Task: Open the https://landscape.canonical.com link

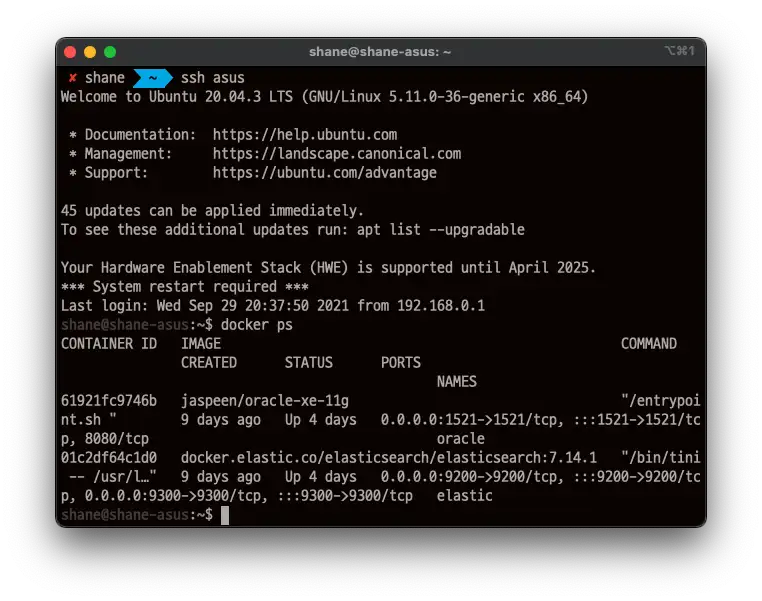Action: 337,154
